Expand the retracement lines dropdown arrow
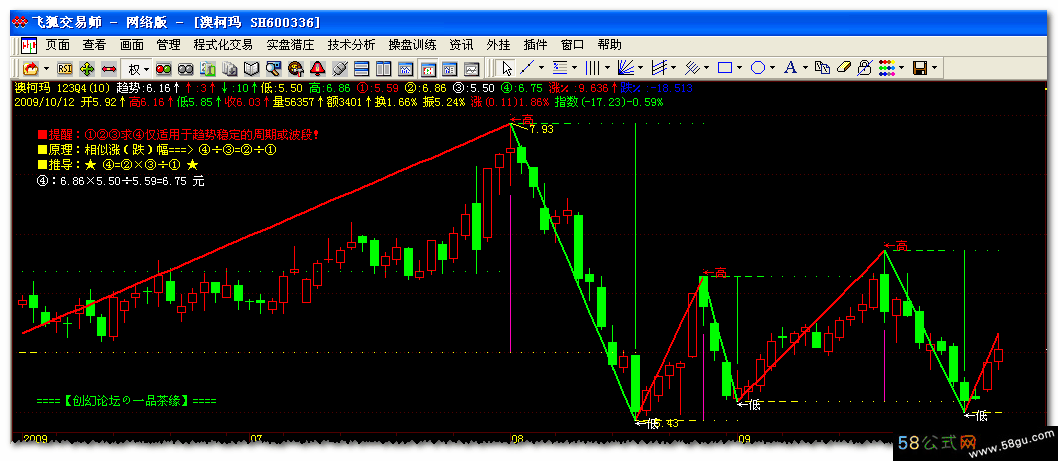 point(574,67)
